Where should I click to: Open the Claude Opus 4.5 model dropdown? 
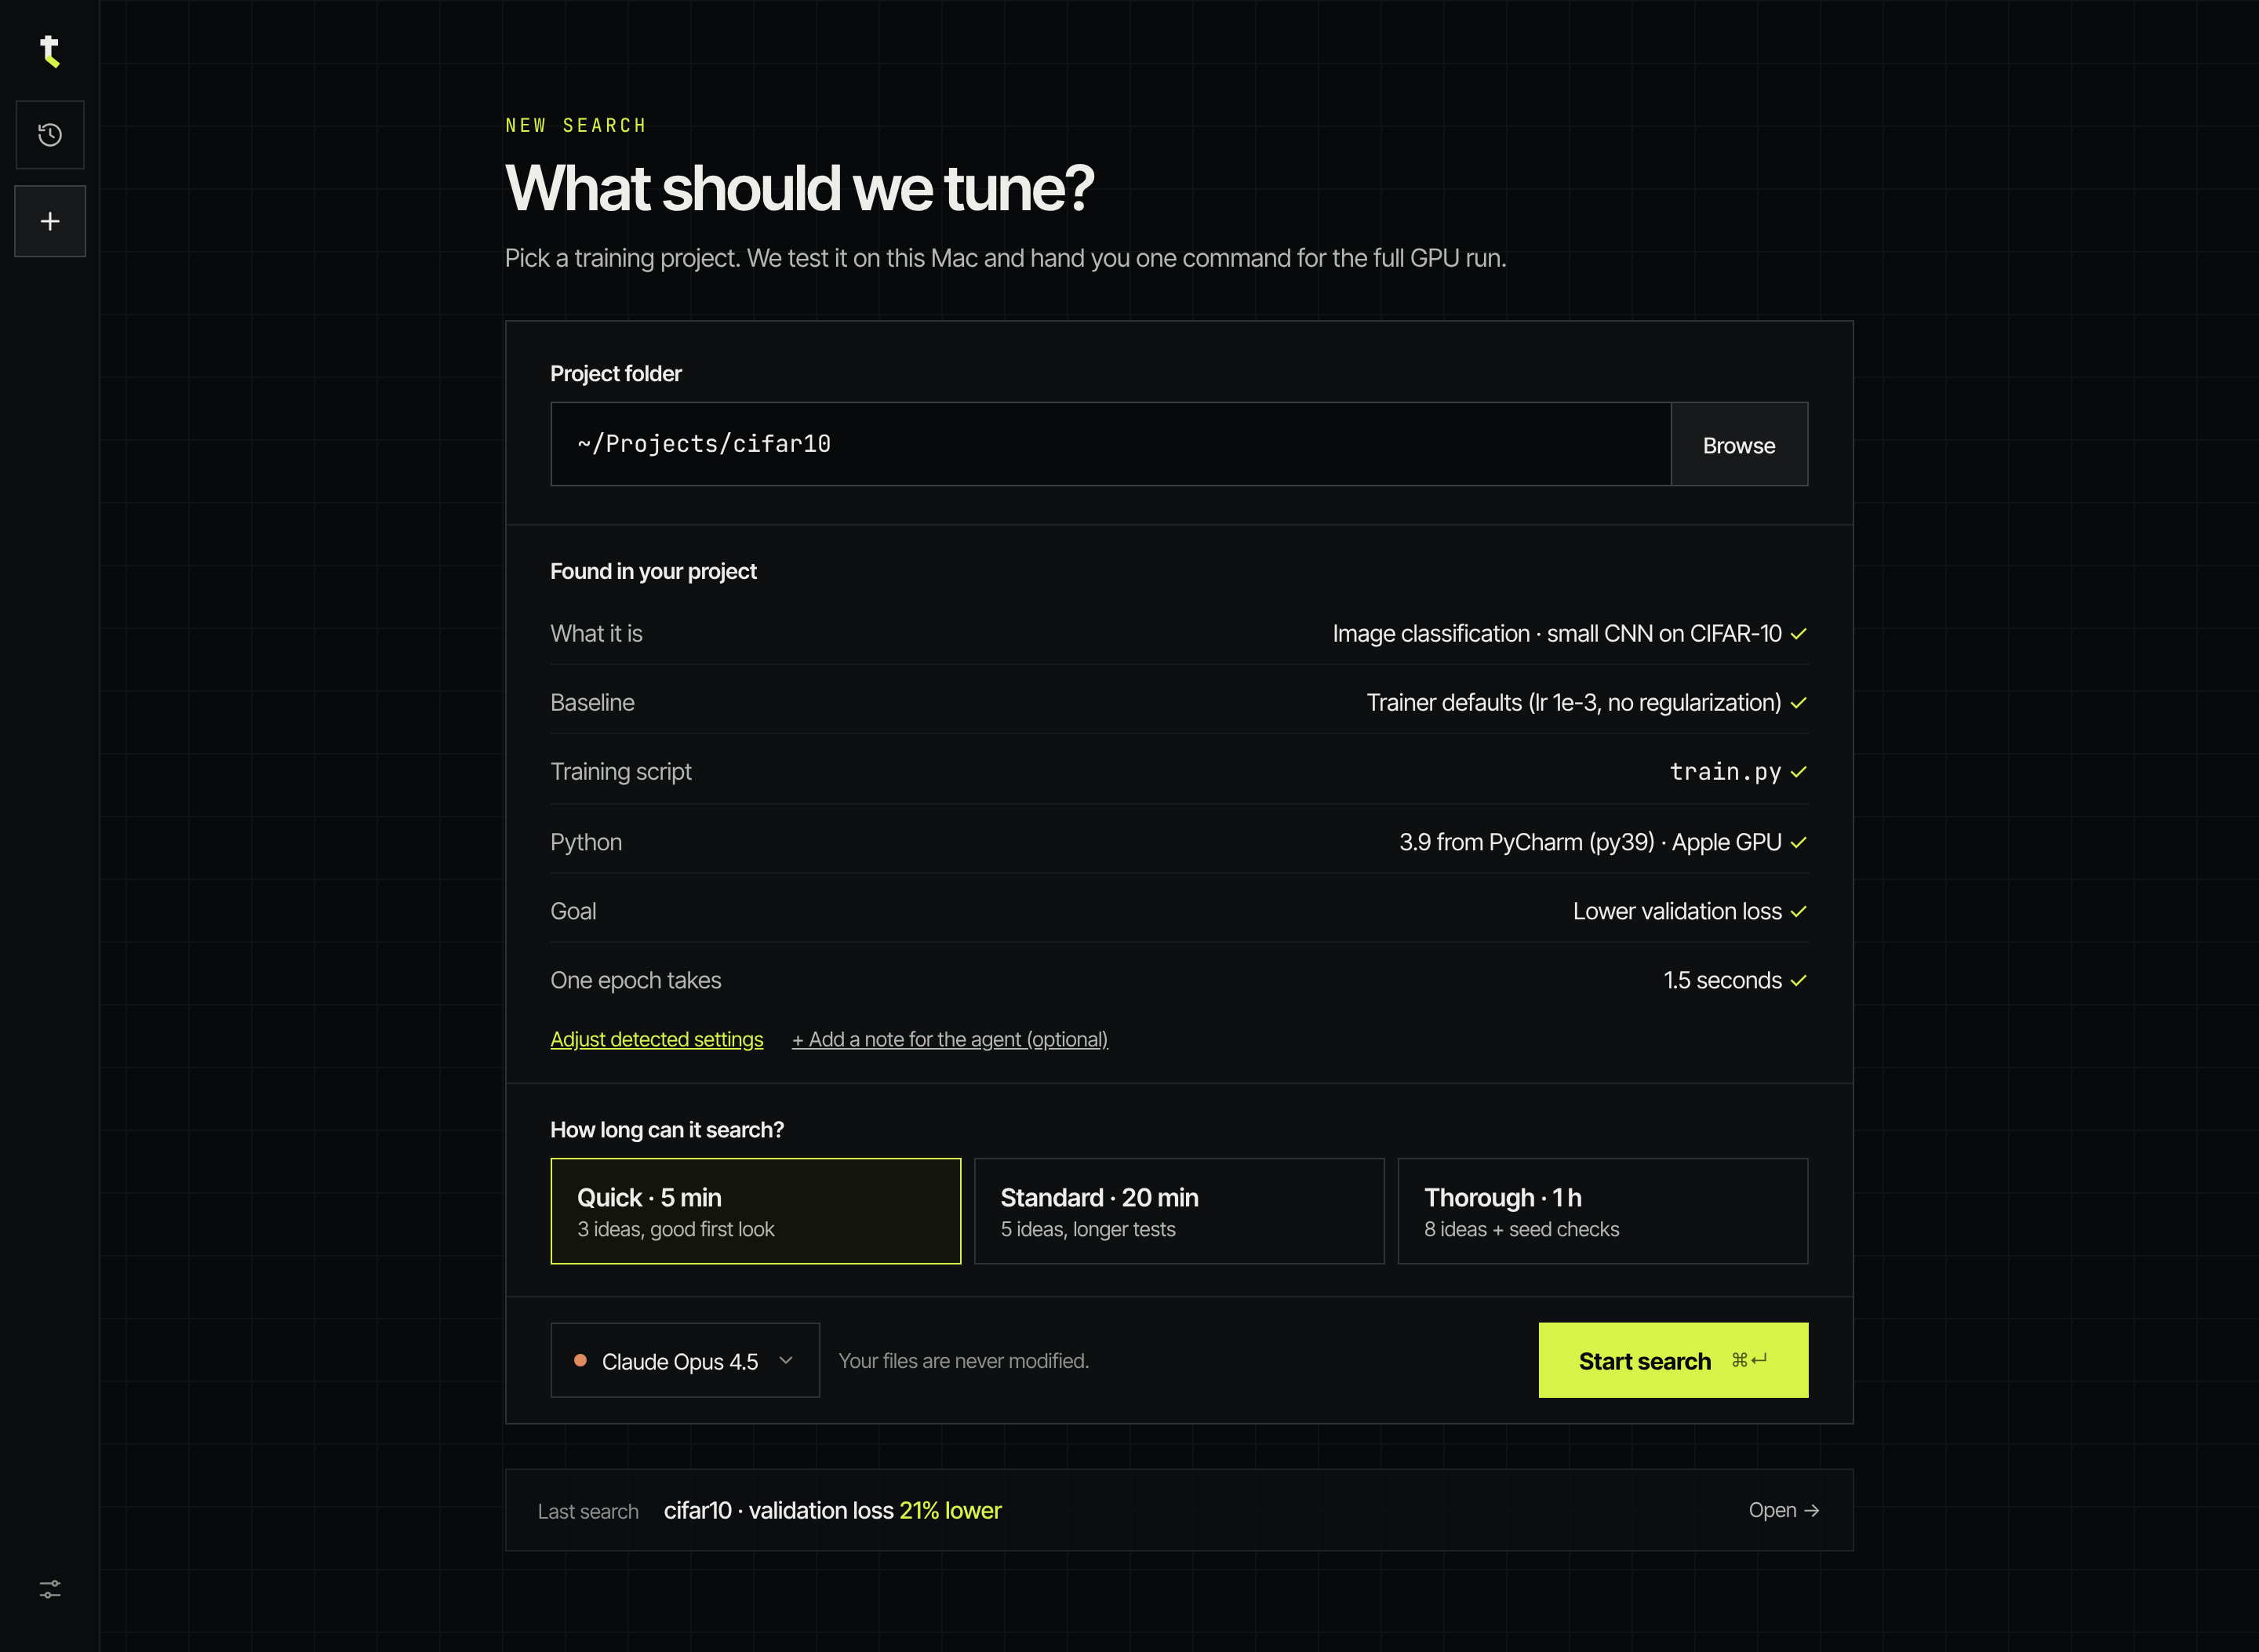coord(685,1360)
